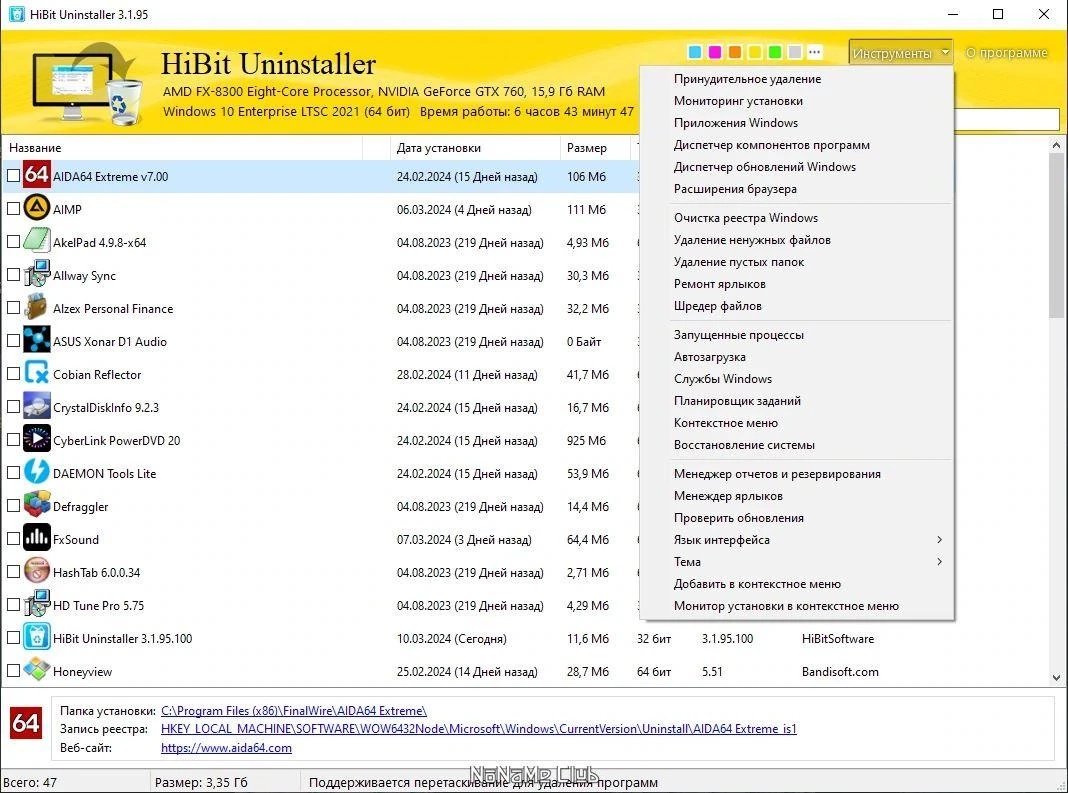Click the HiBit Uninstaller header logo
The height and width of the screenshot is (793, 1068).
[89, 84]
